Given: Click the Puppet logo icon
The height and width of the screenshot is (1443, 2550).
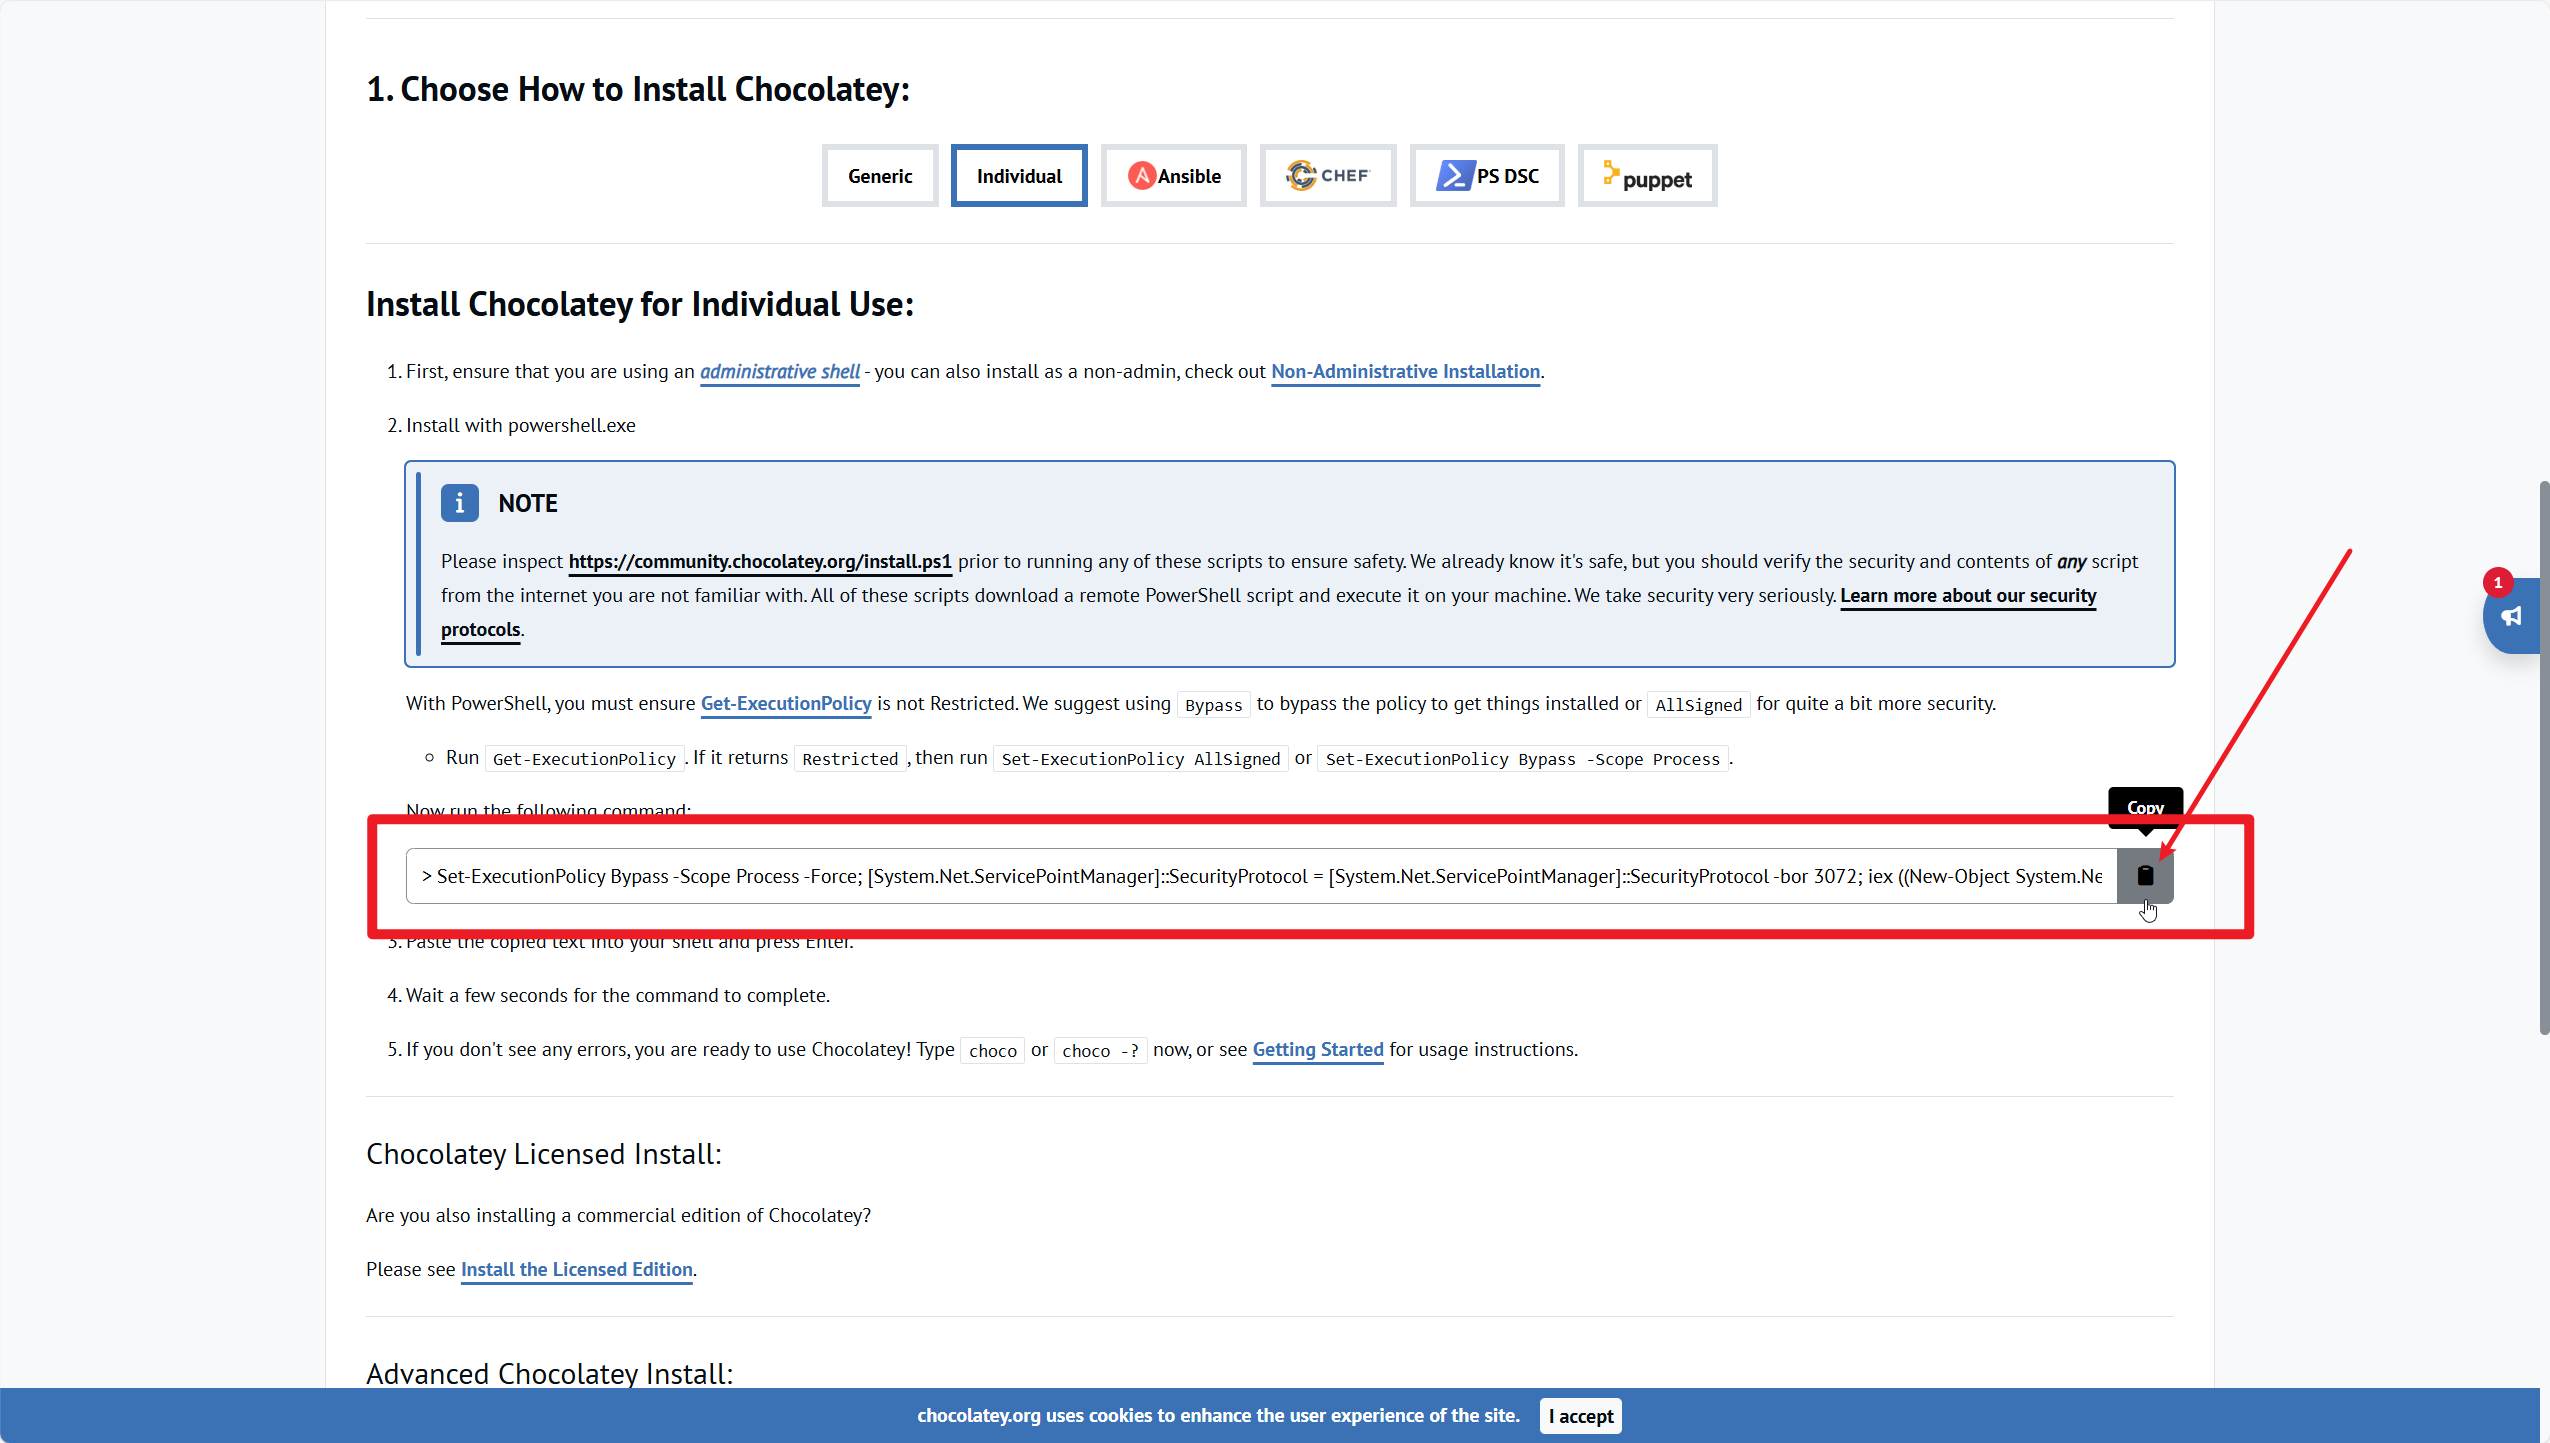Looking at the screenshot, I should (1610, 173).
